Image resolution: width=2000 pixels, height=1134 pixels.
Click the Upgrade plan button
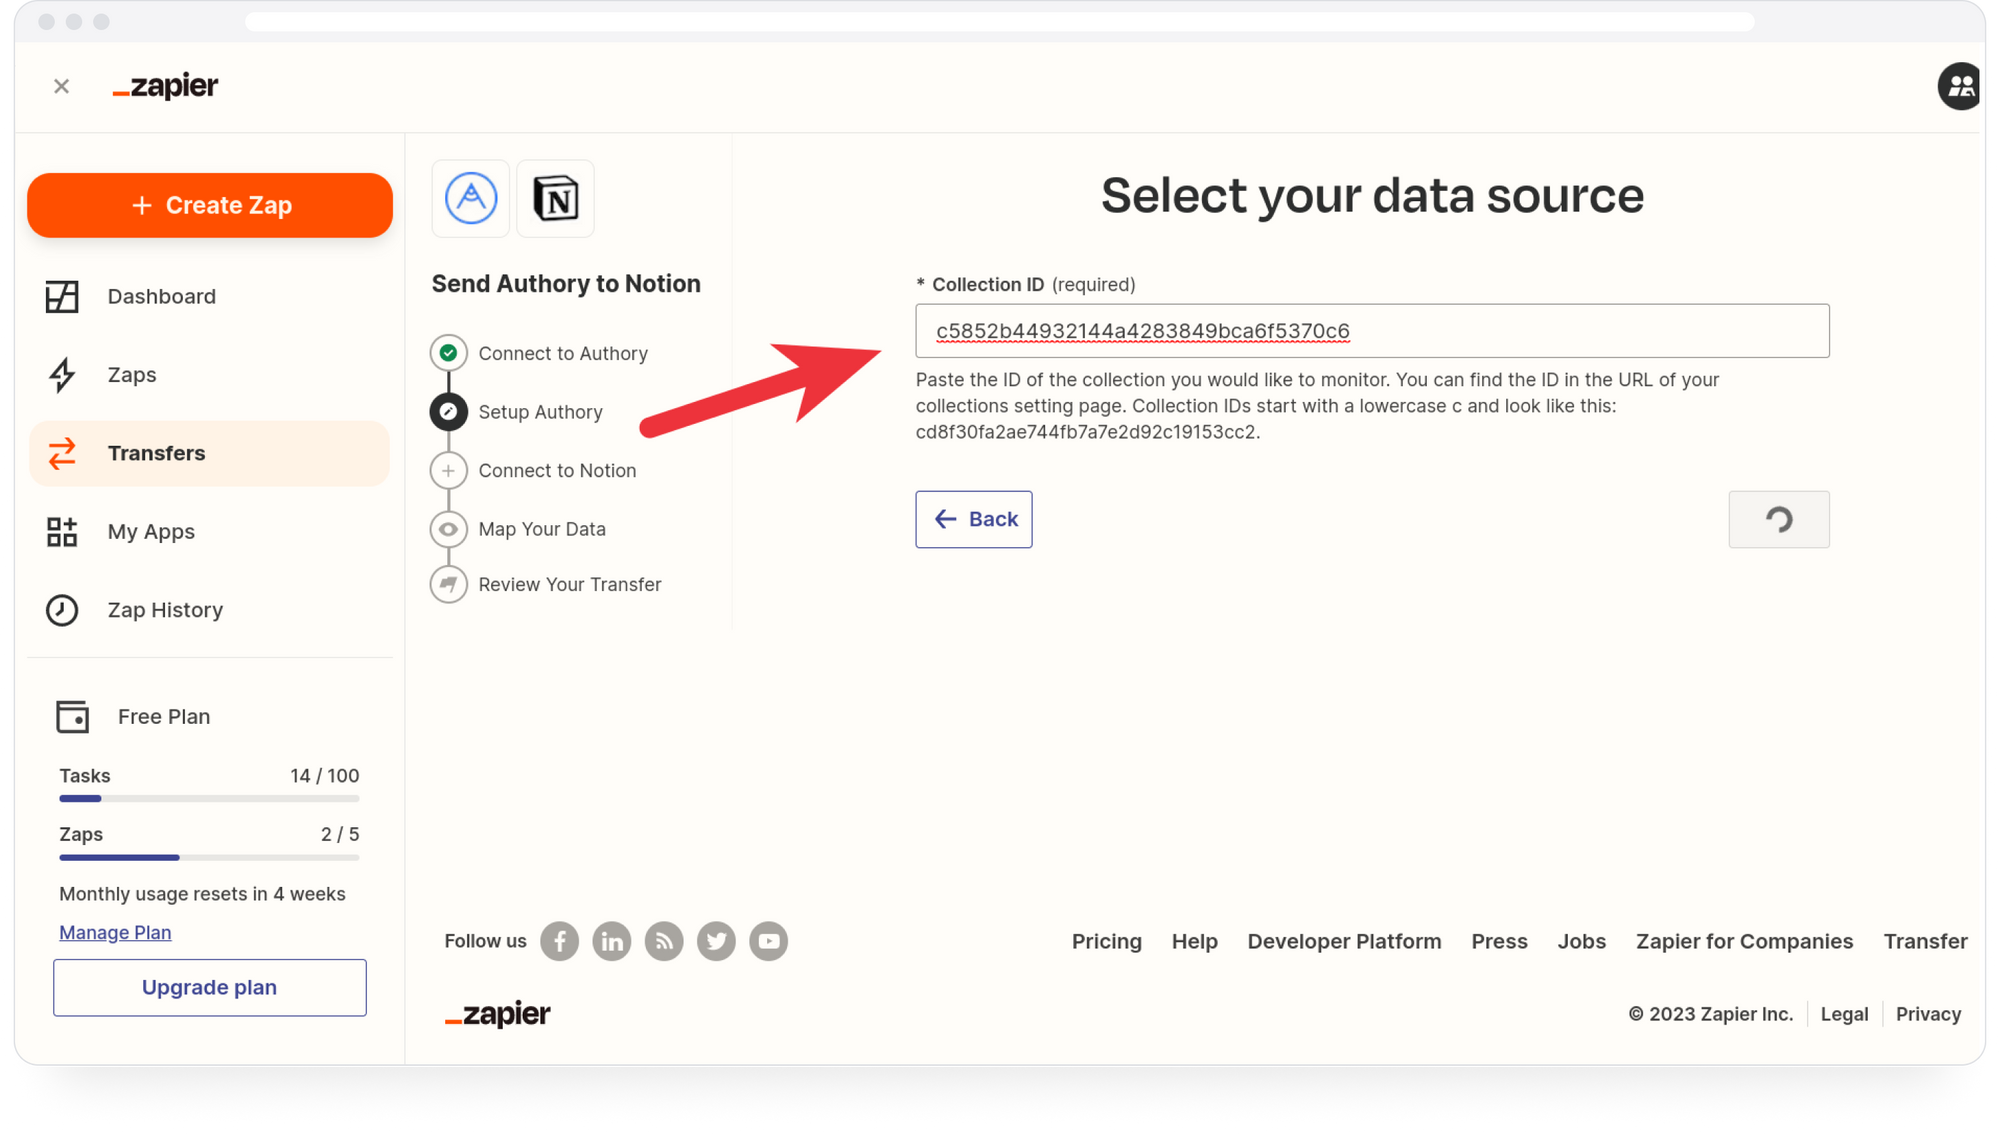coord(210,988)
